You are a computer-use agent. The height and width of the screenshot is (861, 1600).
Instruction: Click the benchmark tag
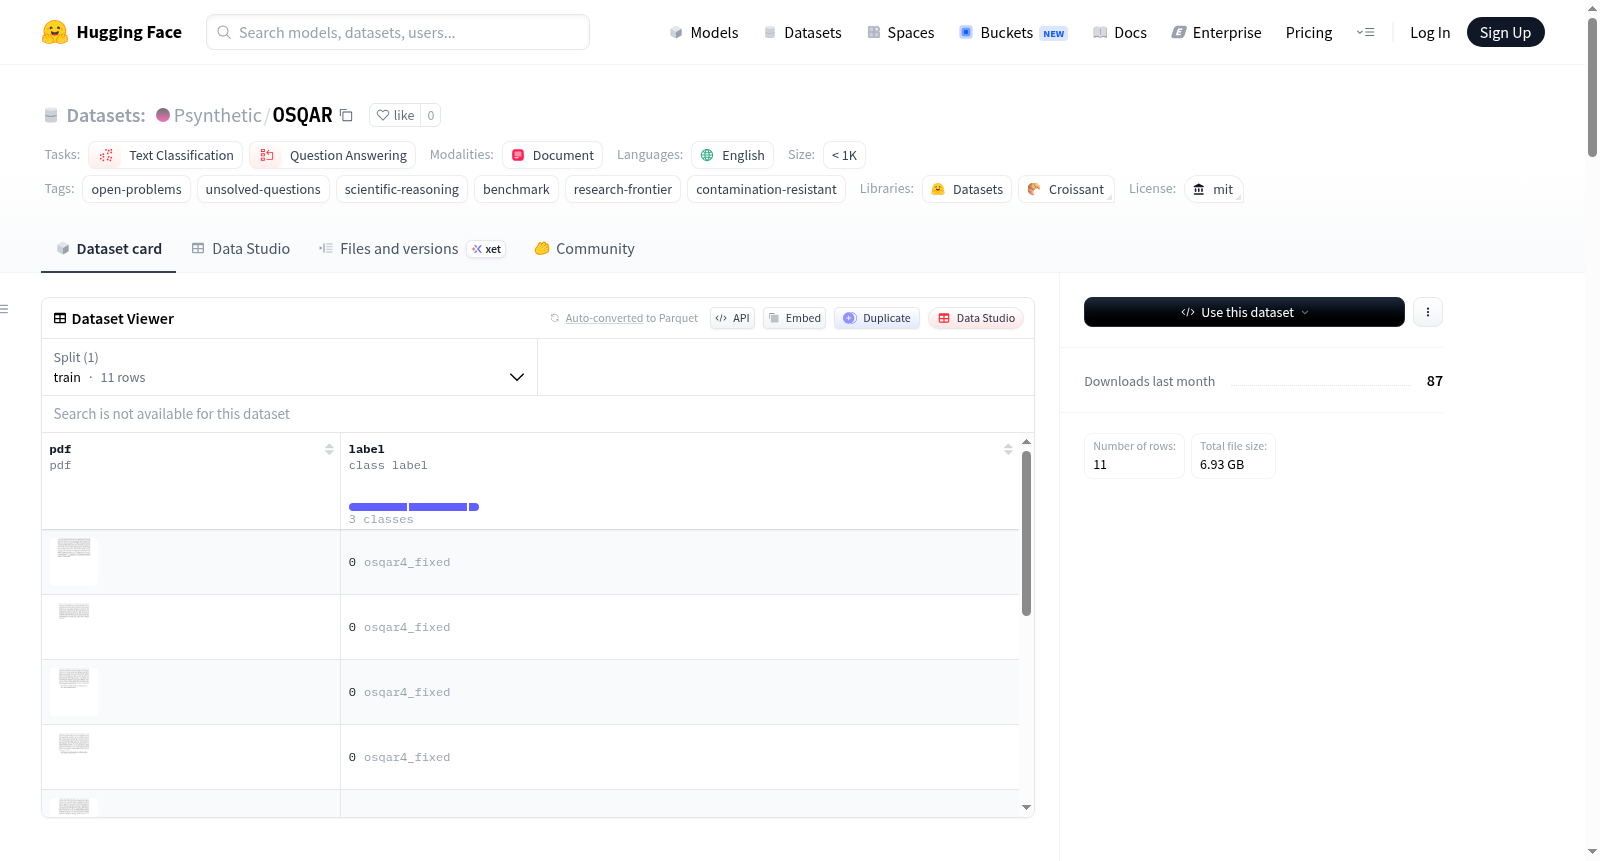(x=516, y=189)
